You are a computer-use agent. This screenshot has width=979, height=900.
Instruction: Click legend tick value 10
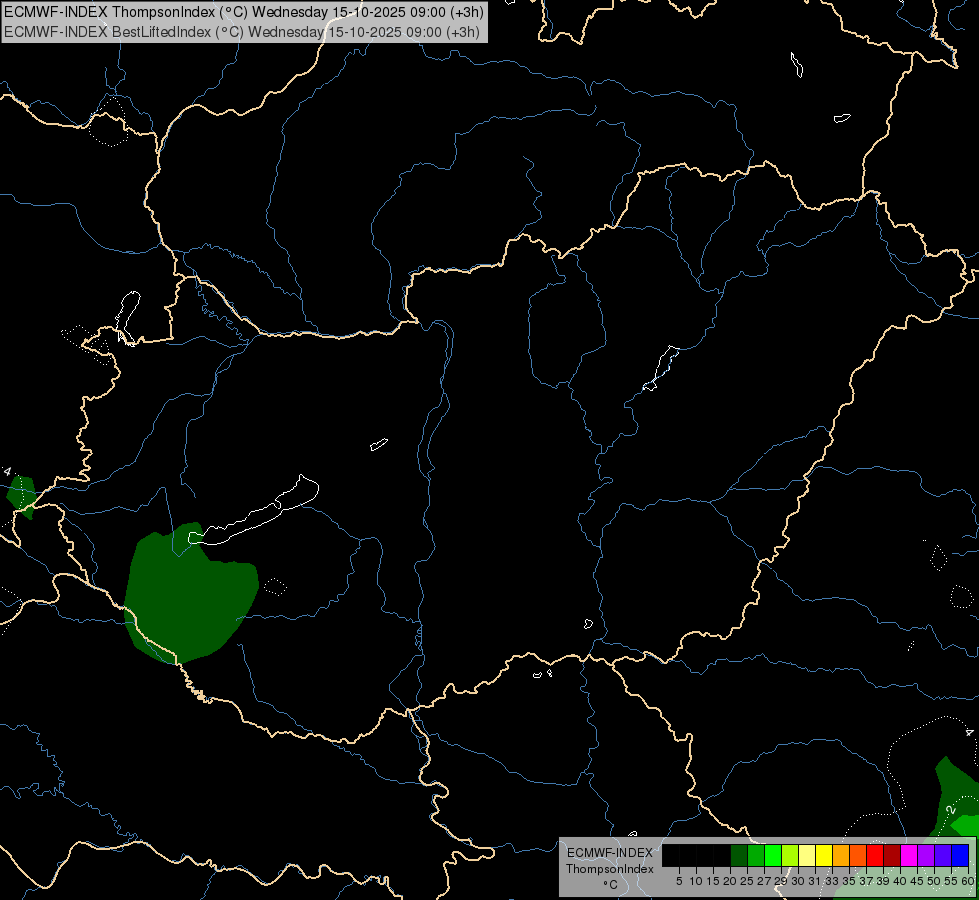696,881
